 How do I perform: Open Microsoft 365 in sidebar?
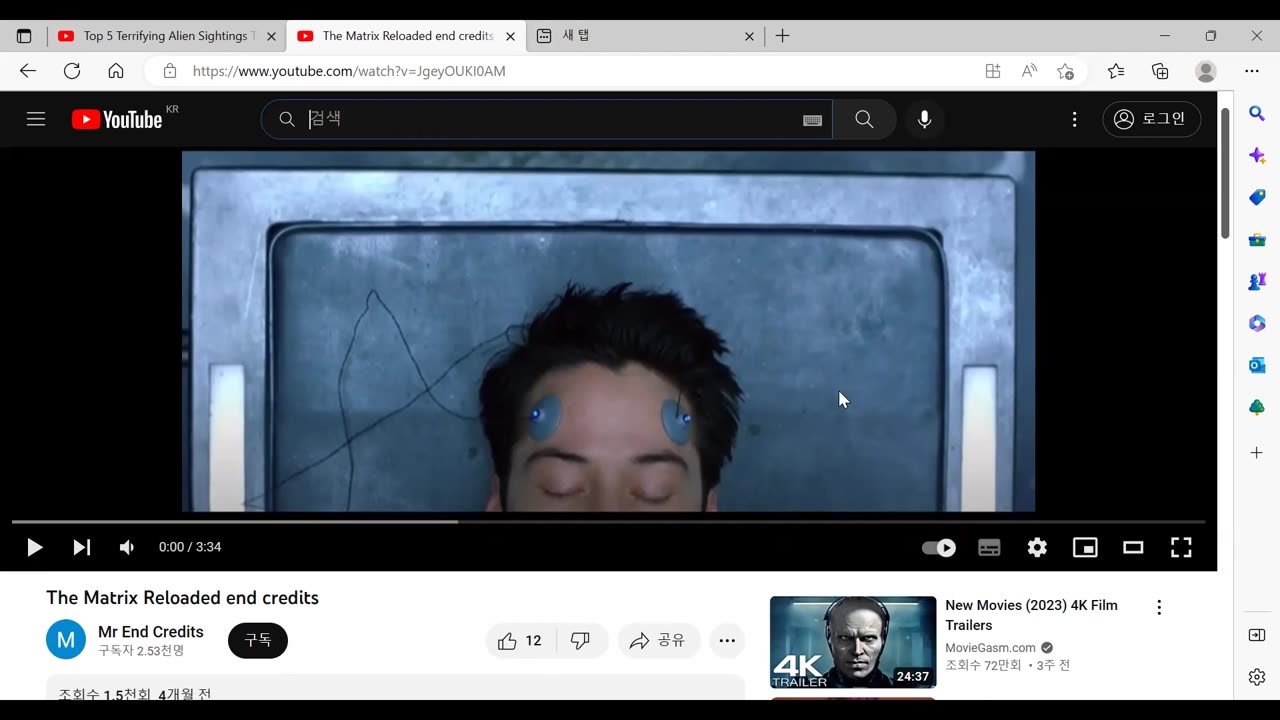coord(1257,323)
